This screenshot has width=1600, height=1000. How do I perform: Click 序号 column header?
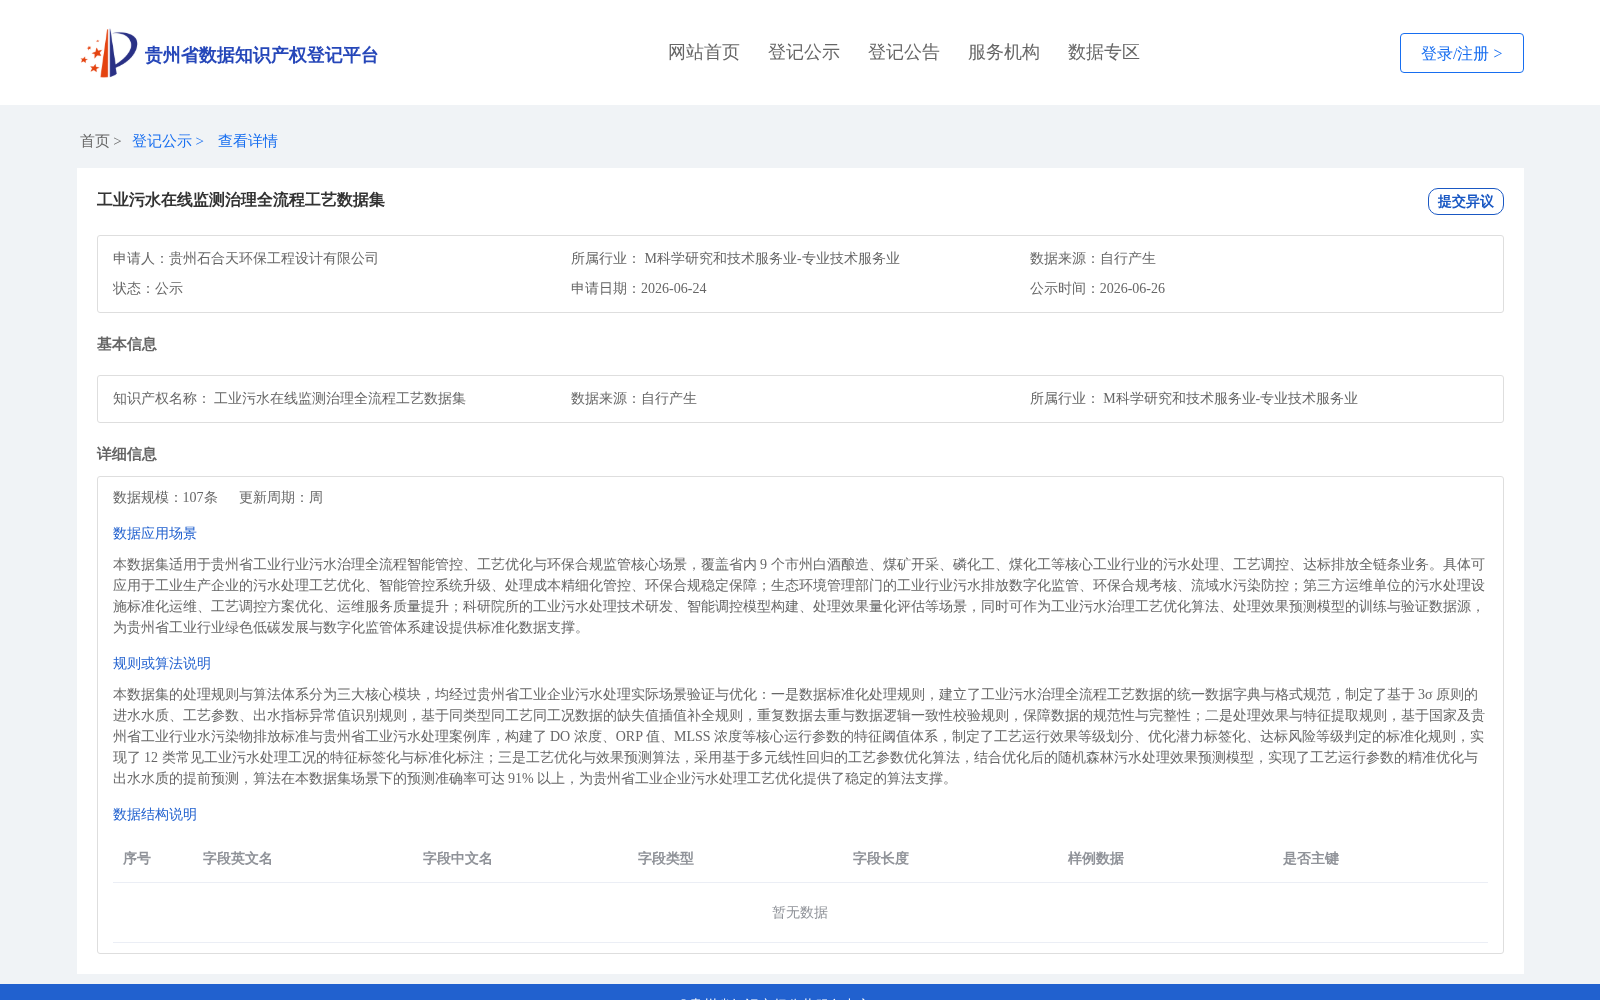(x=137, y=858)
